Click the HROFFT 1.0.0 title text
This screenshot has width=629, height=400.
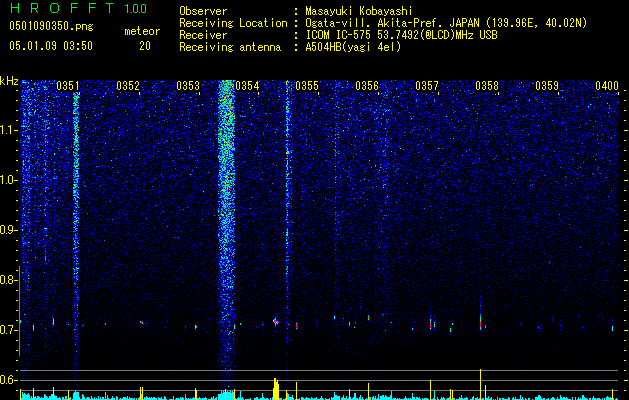point(79,8)
